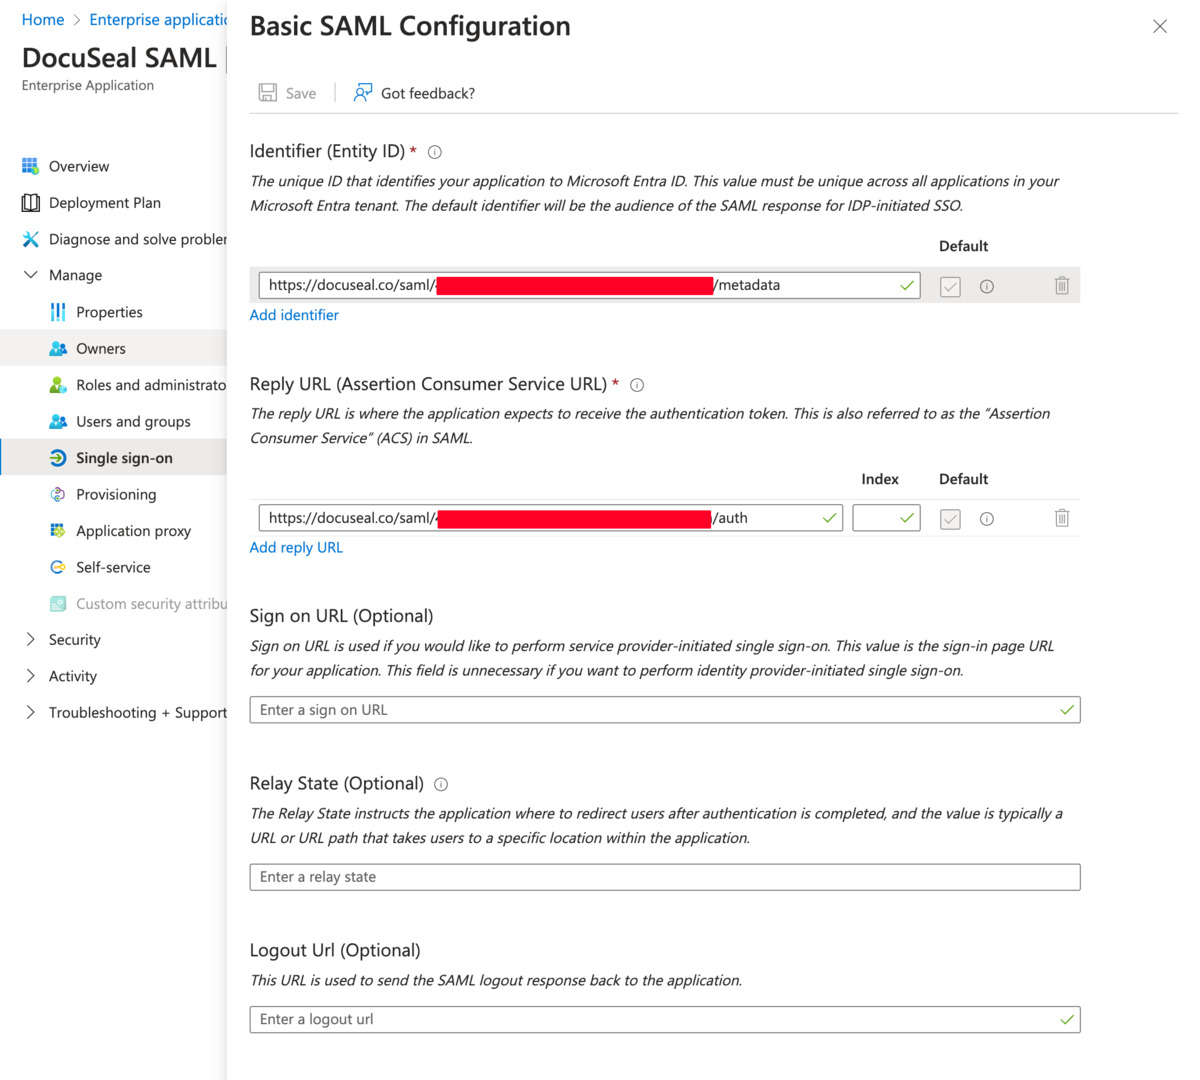
Task: Click Add identifier link
Action: coord(294,315)
